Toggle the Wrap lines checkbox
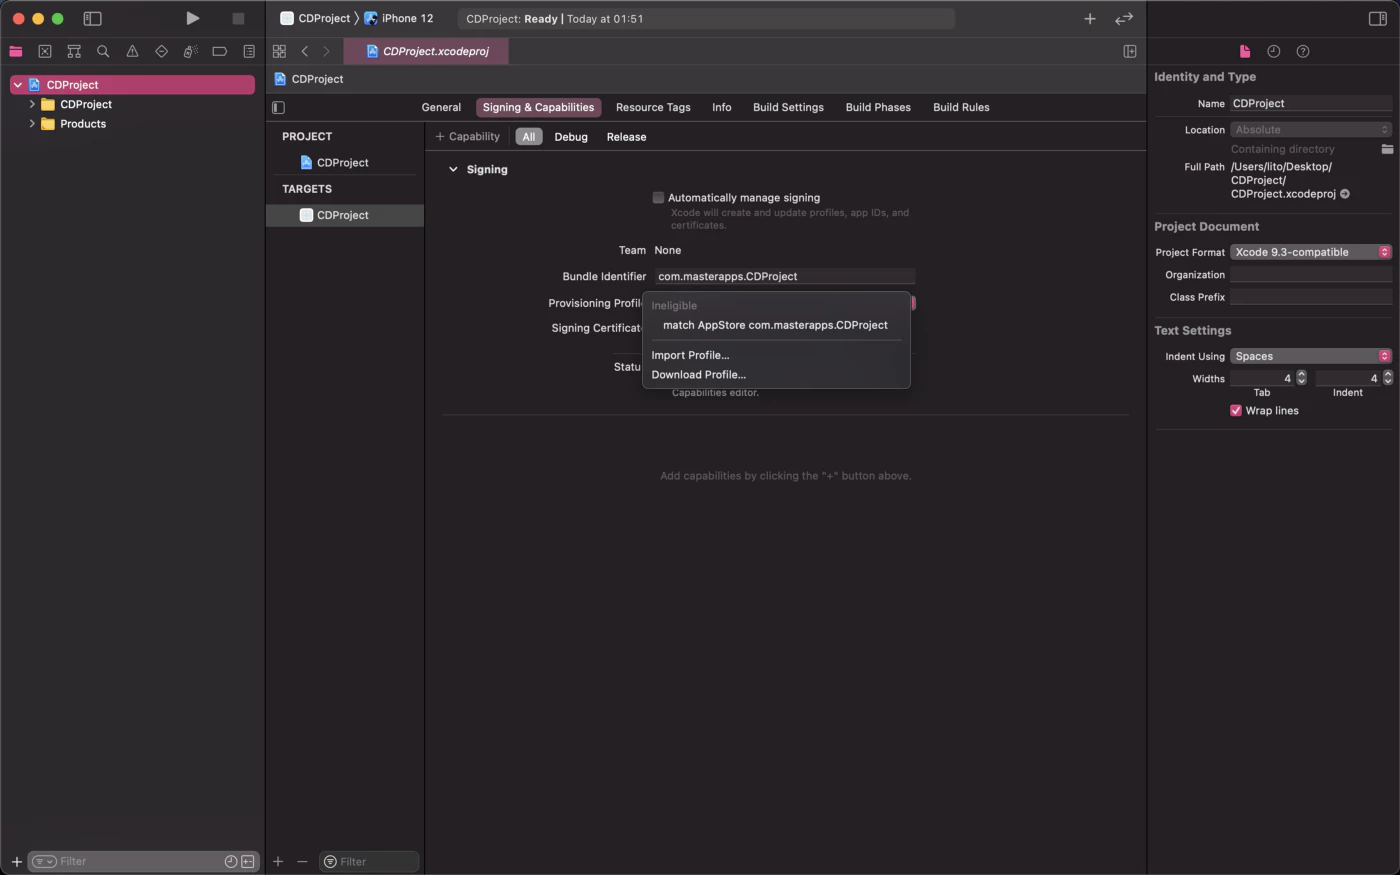The height and width of the screenshot is (875, 1400). [x=1236, y=411]
